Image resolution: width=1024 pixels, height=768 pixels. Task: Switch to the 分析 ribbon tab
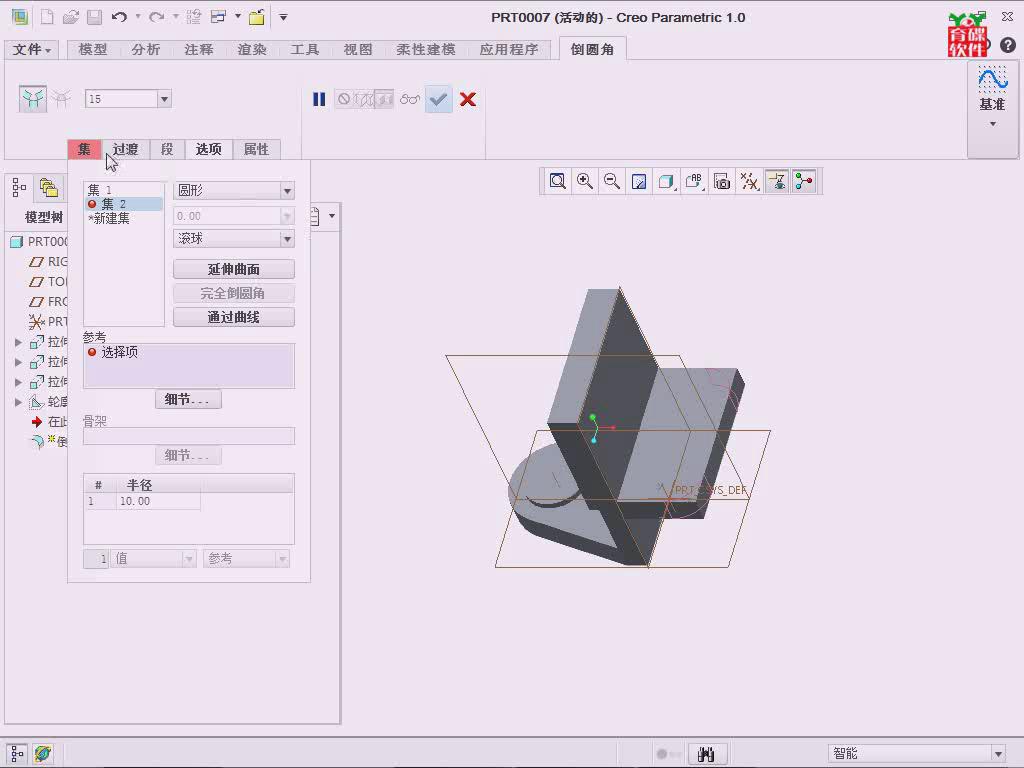[146, 50]
